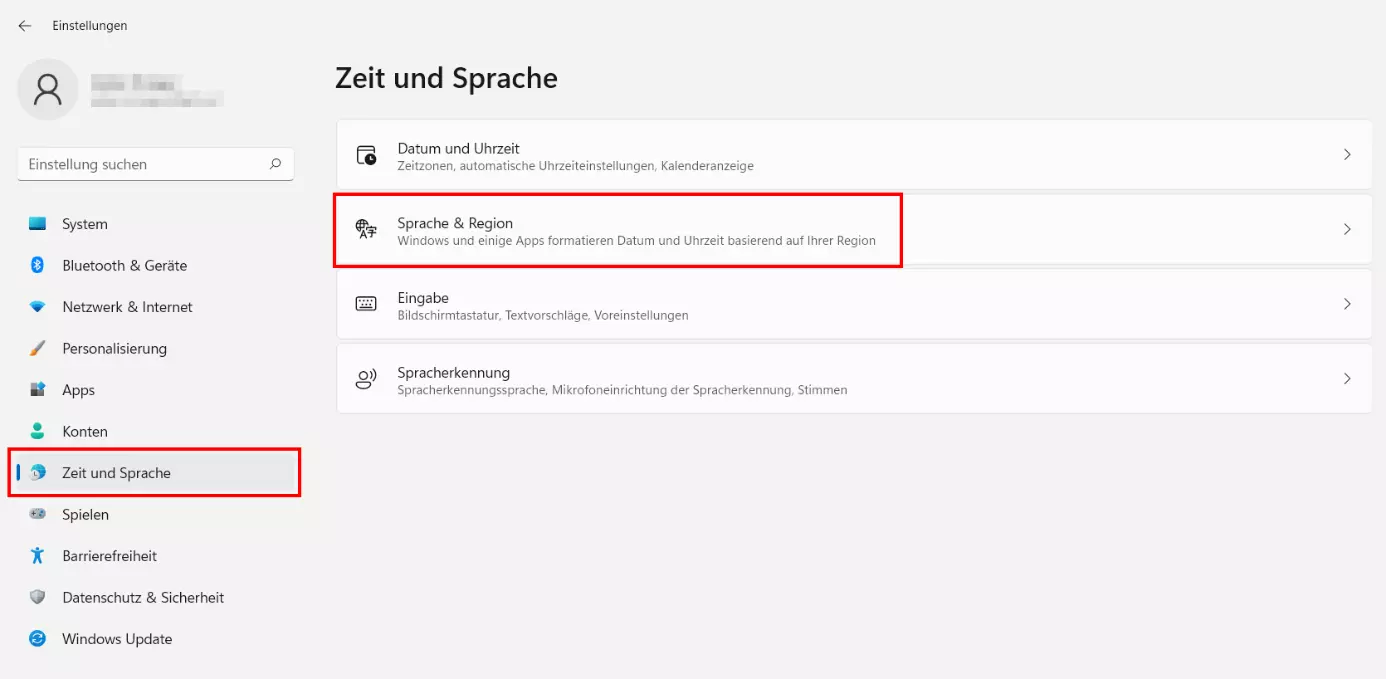Viewport: 1386px width, 679px height.
Task: Click the Personalisierung brush icon
Action: point(38,348)
